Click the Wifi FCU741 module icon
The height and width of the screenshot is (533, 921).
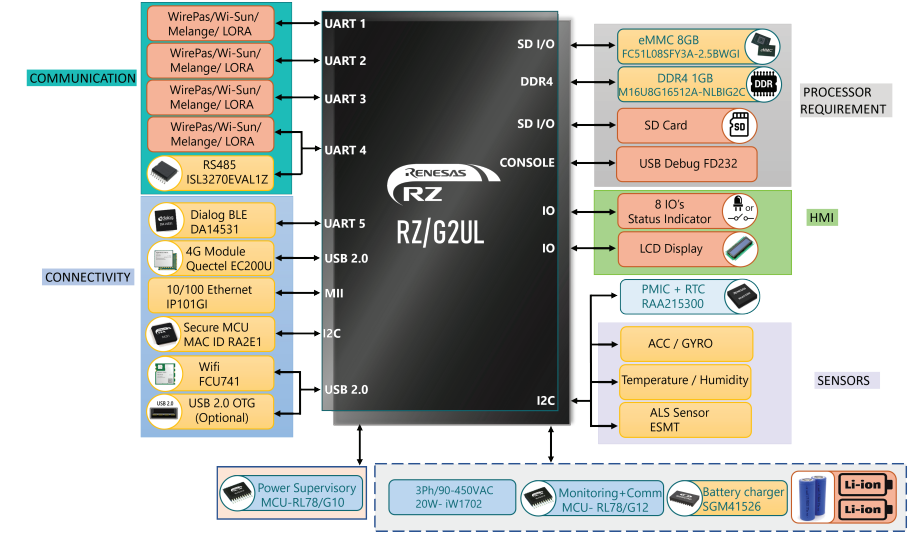pyautogui.click(x=164, y=373)
